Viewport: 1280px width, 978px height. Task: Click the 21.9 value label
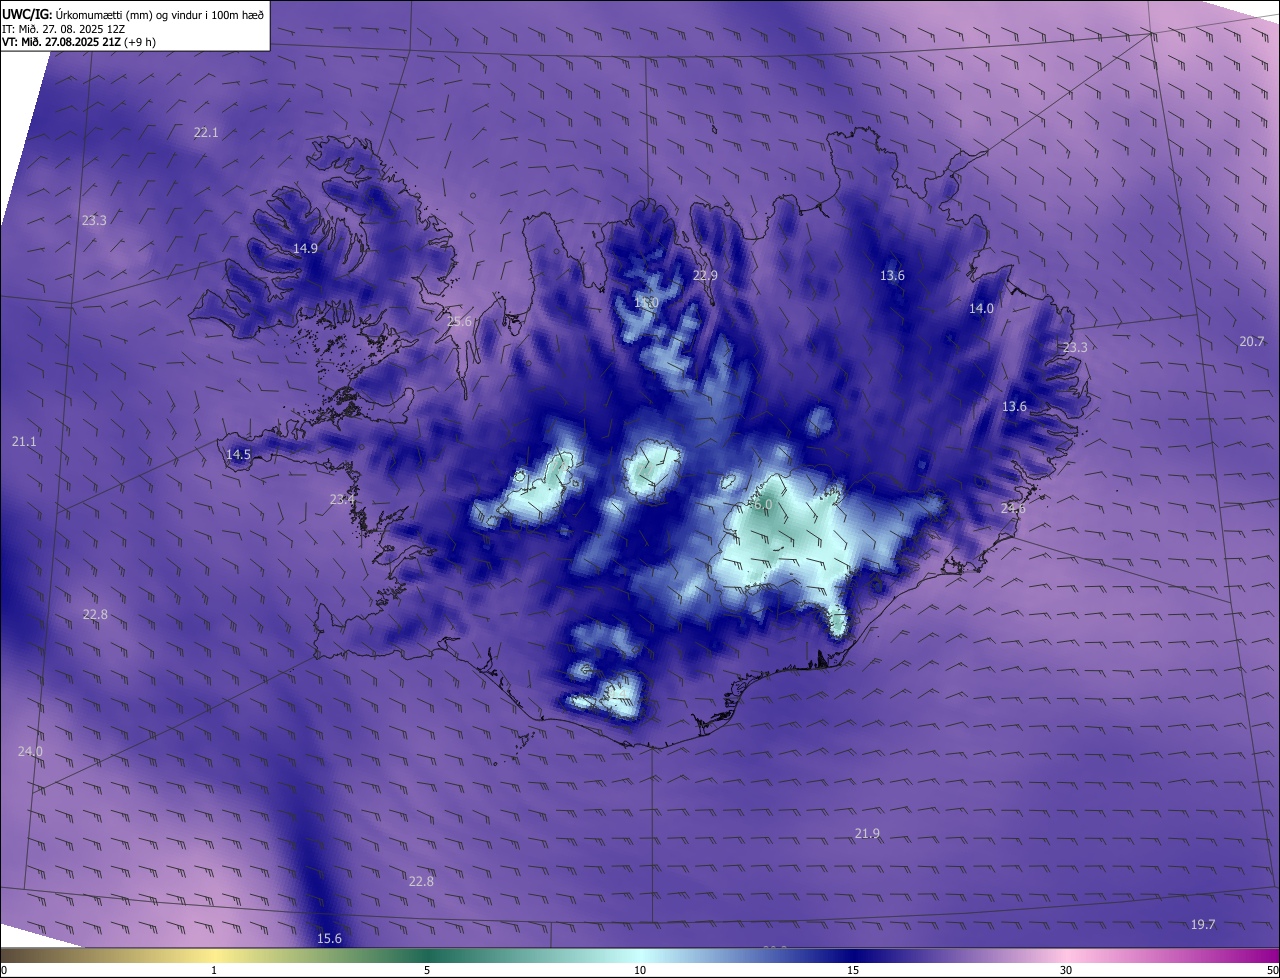click(x=867, y=834)
